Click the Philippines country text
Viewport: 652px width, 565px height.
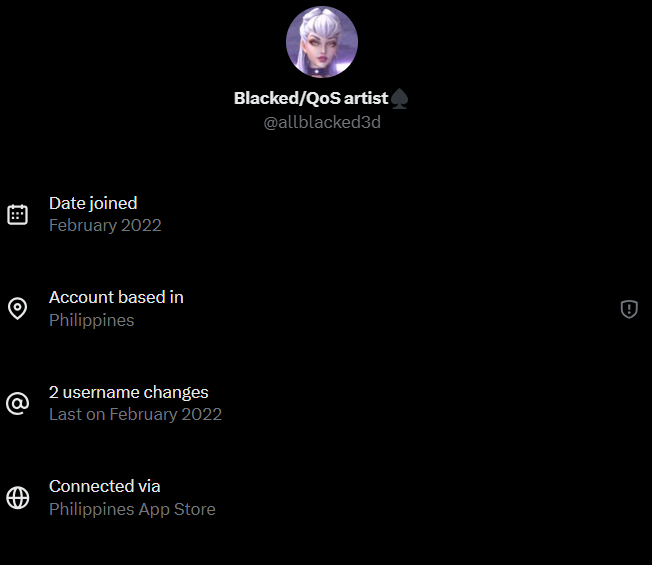tap(91, 320)
